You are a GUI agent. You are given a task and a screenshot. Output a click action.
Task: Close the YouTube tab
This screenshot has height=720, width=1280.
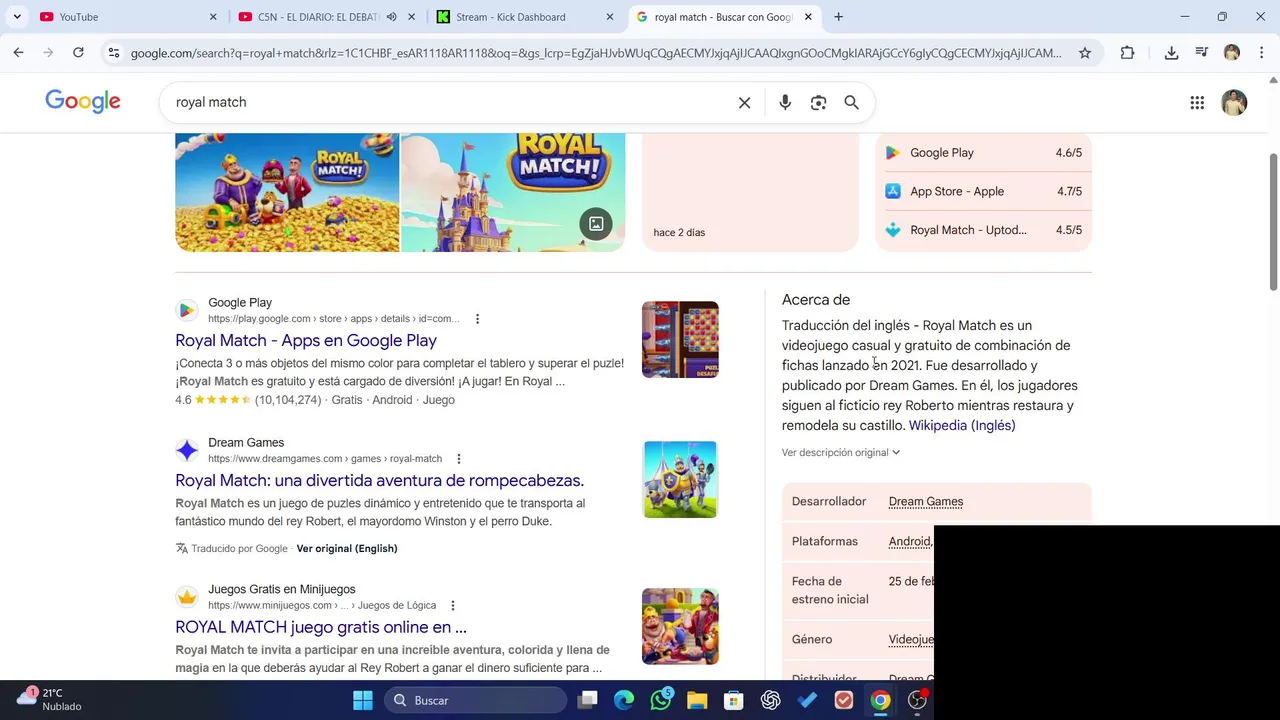tap(213, 17)
